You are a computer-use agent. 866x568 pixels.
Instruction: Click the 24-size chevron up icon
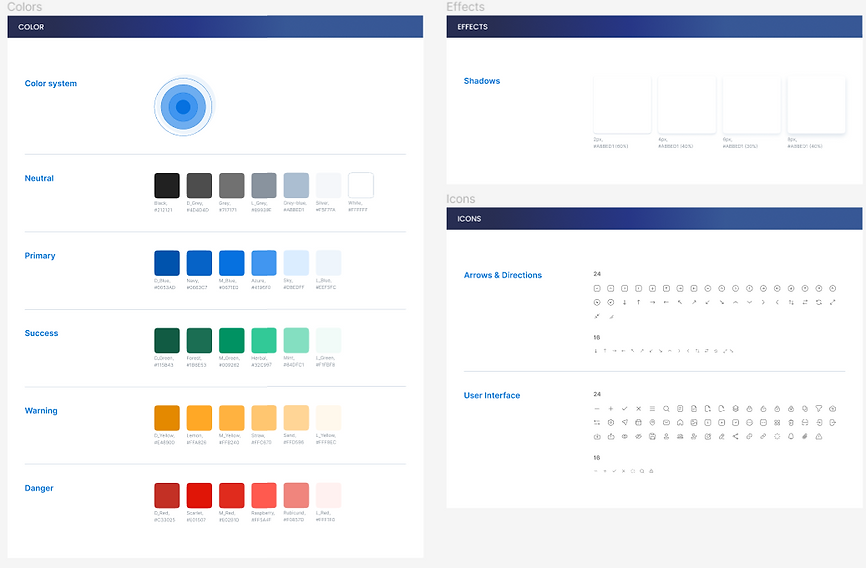click(x=735, y=302)
